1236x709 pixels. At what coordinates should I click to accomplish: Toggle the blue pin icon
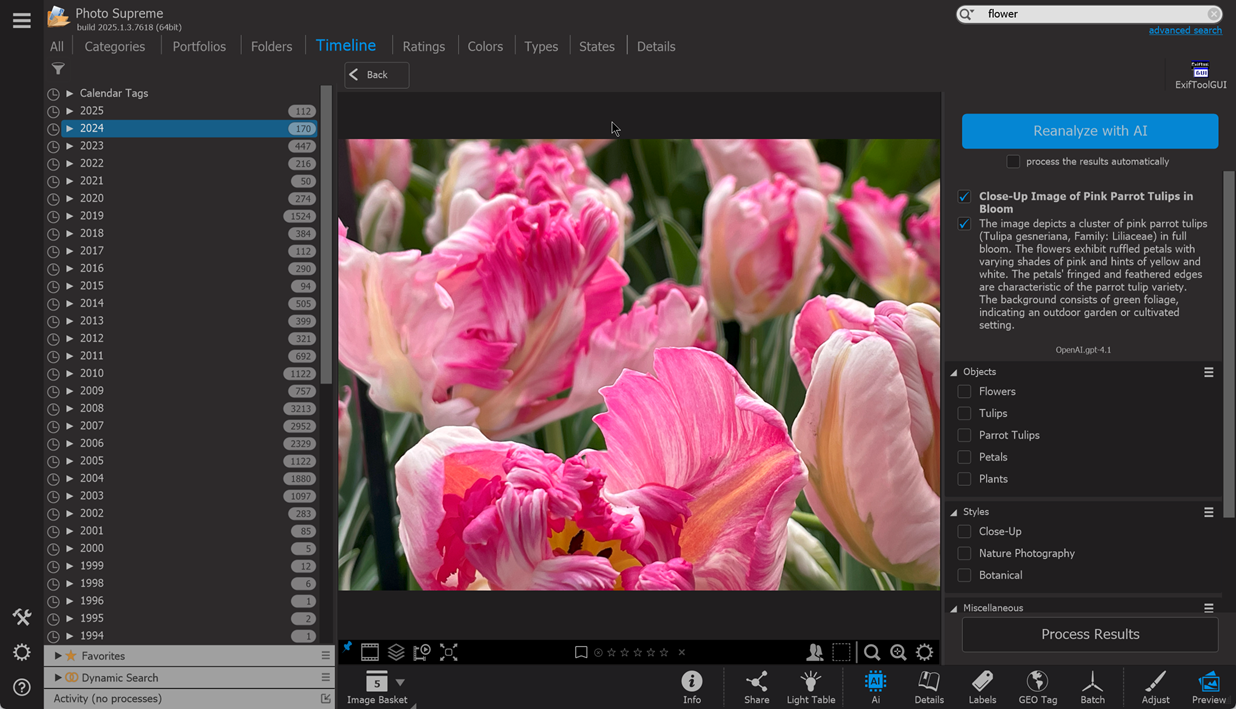click(x=347, y=648)
